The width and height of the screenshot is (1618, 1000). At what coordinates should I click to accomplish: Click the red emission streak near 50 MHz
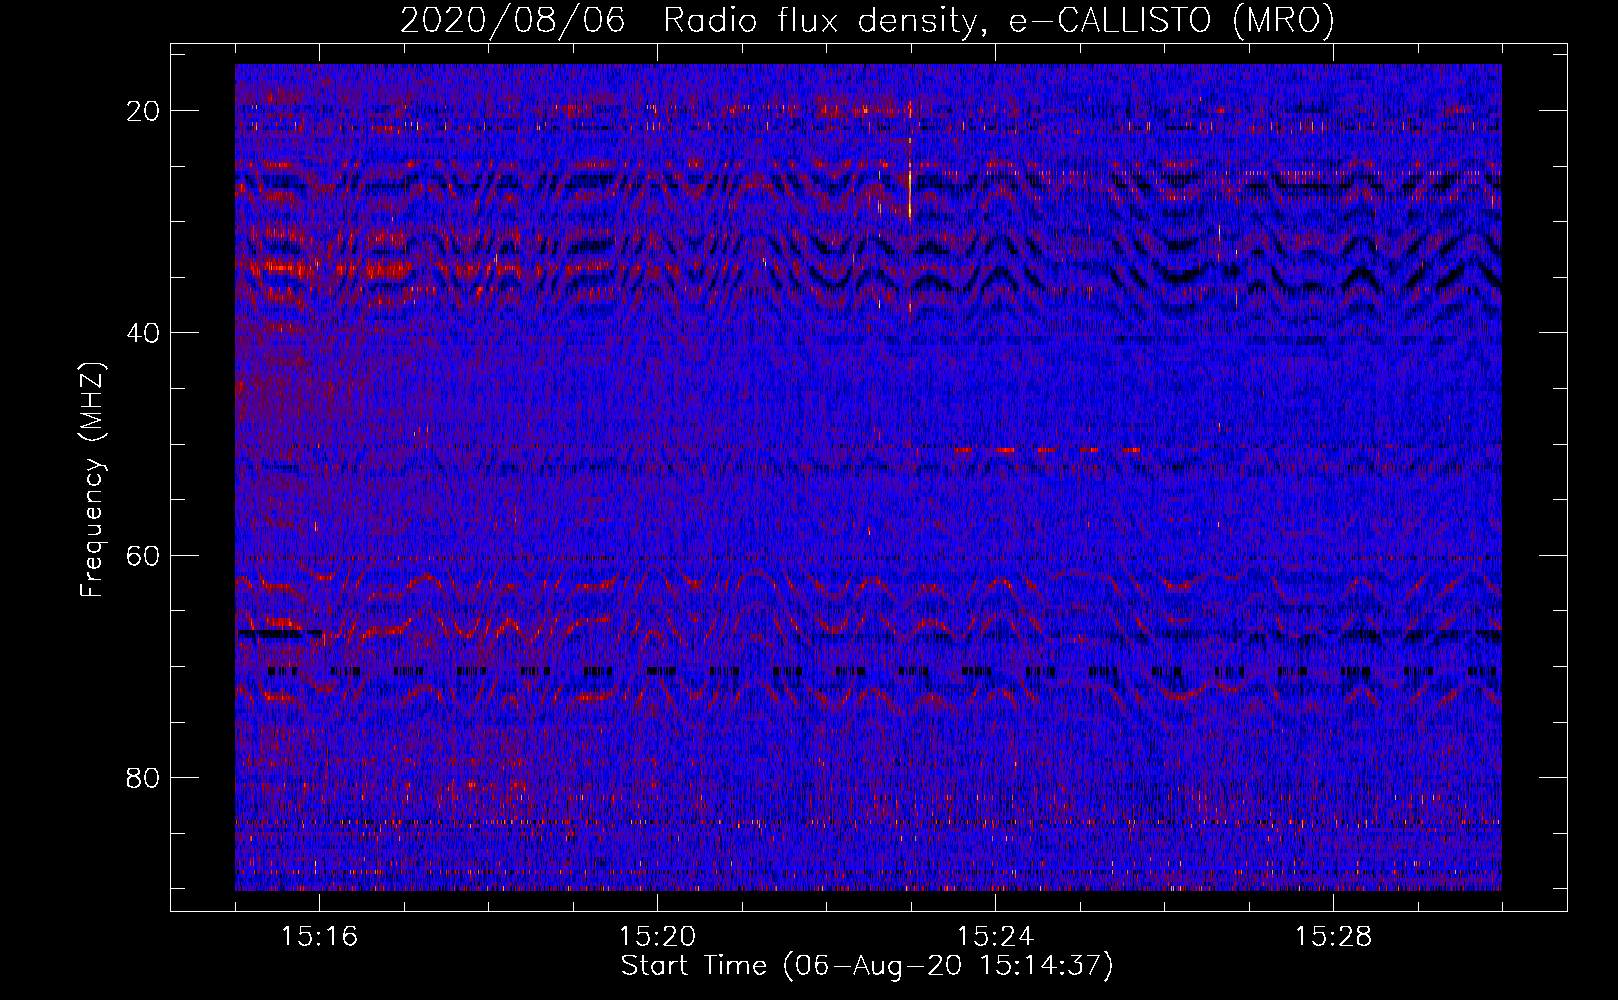[1047, 450]
